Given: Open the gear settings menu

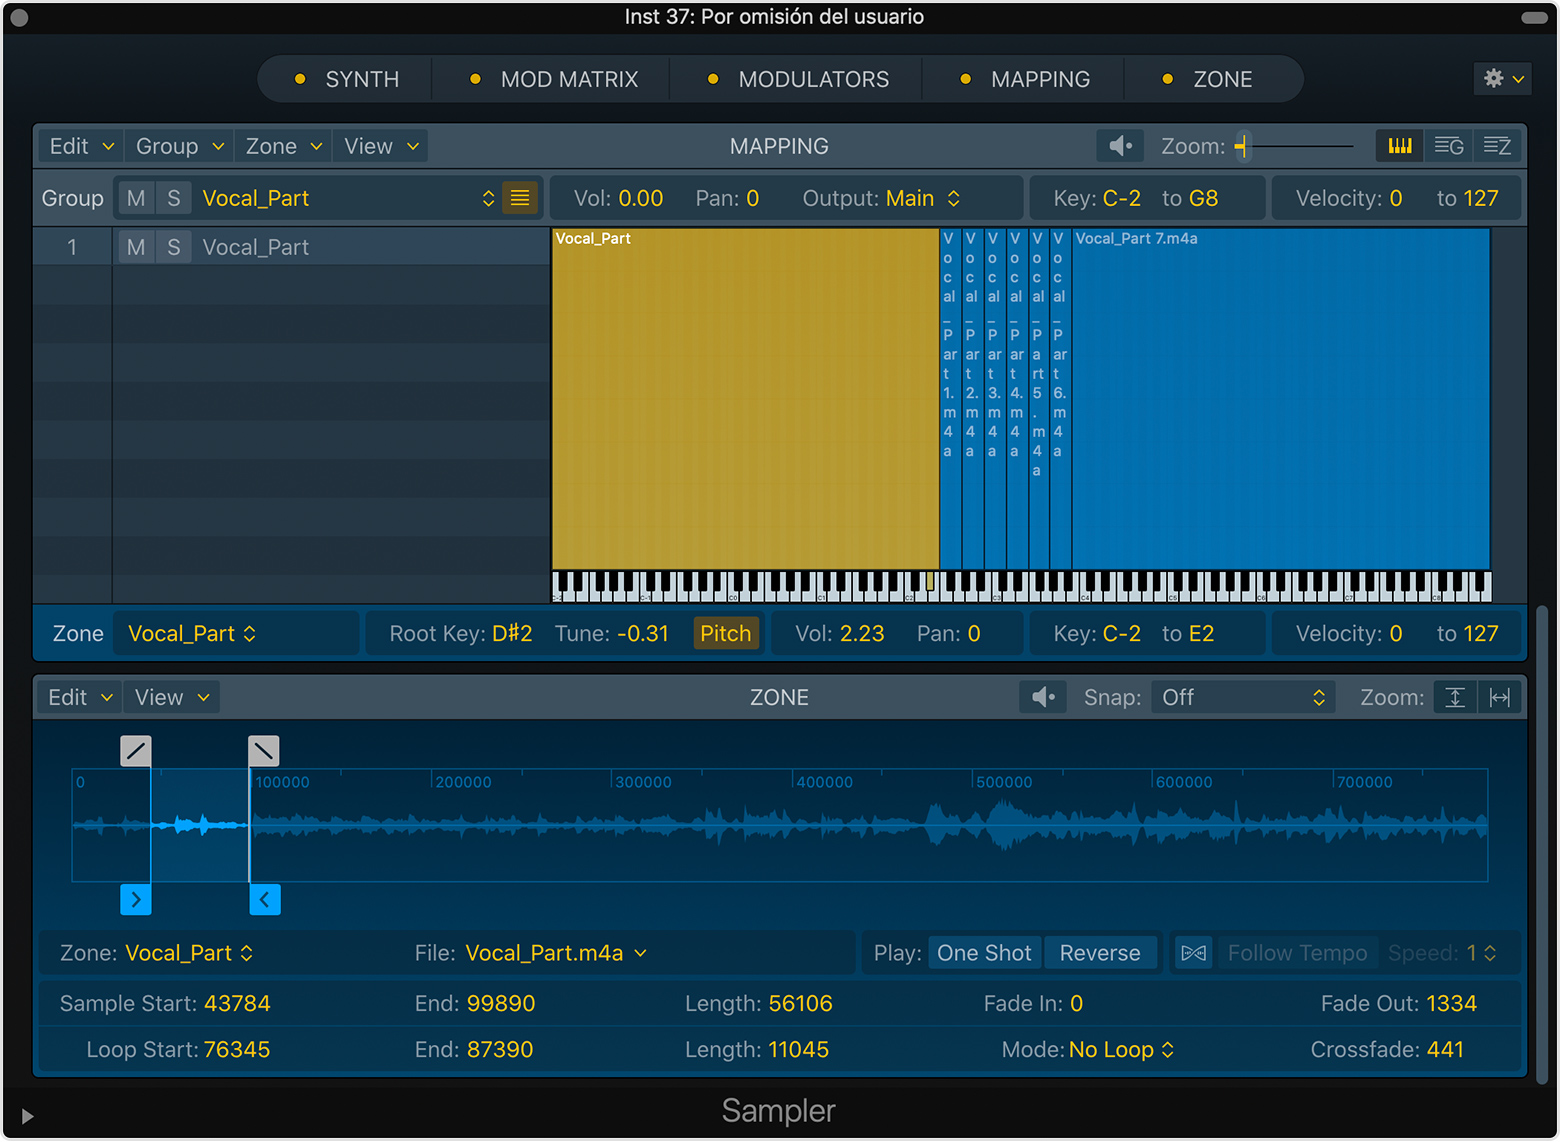Looking at the screenshot, I should pyautogui.click(x=1503, y=79).
